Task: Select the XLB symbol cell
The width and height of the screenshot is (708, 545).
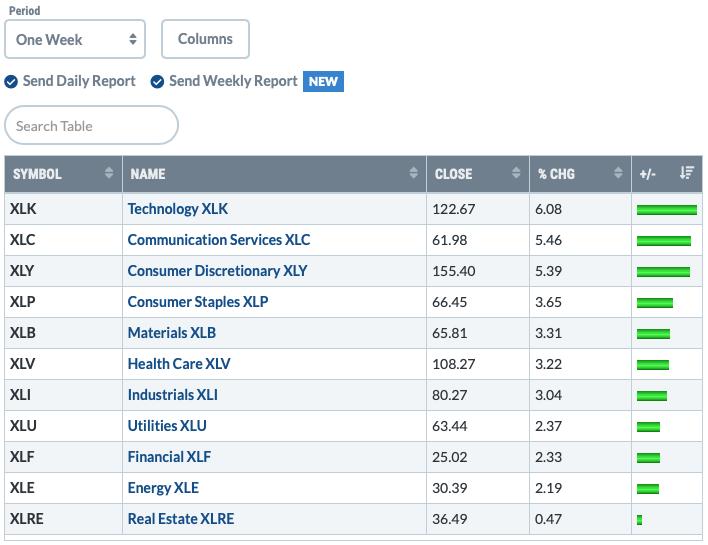Action: (63, 333)
